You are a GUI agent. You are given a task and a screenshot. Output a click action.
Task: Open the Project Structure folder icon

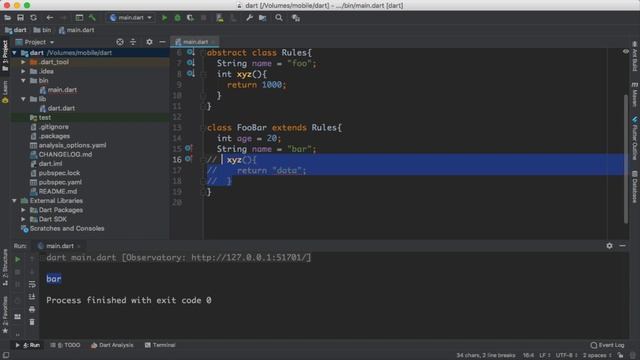[262, 18]
